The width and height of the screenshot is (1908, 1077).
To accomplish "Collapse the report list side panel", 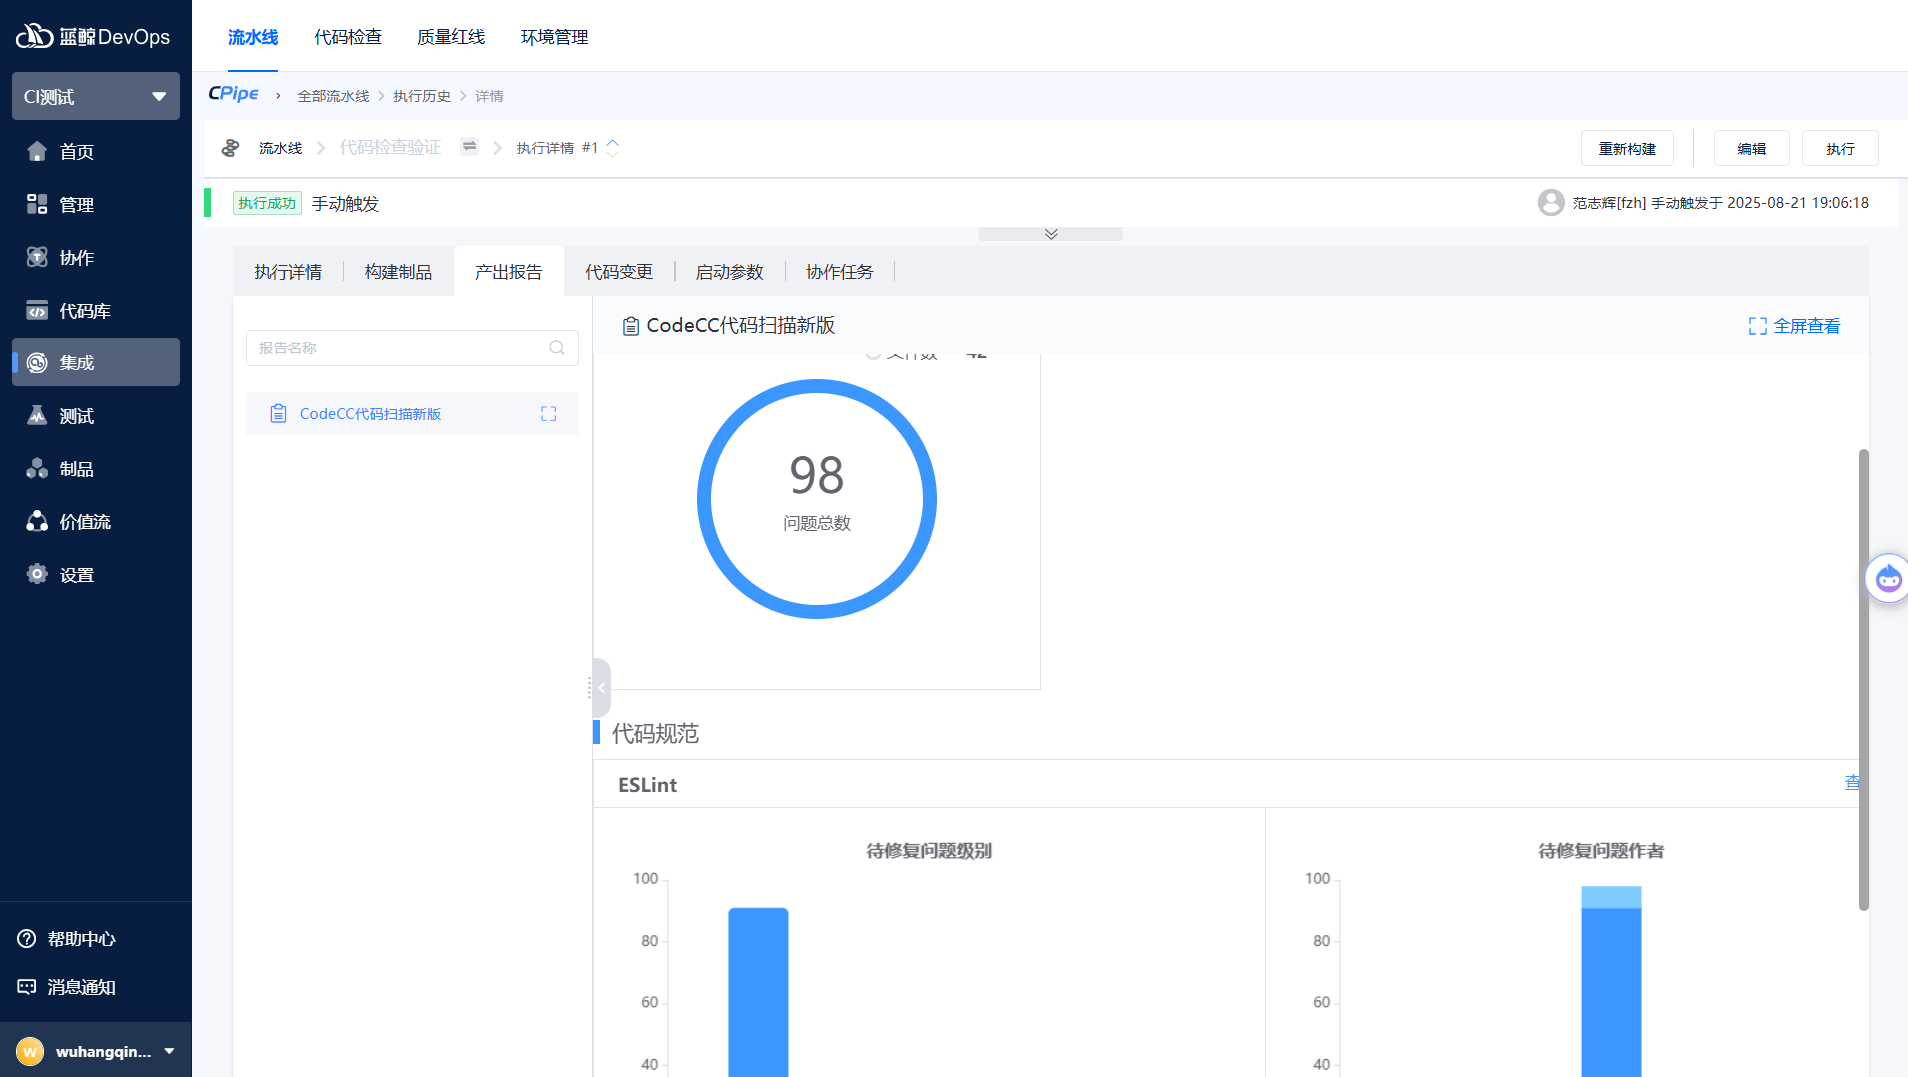I will [x=601, y=688].
